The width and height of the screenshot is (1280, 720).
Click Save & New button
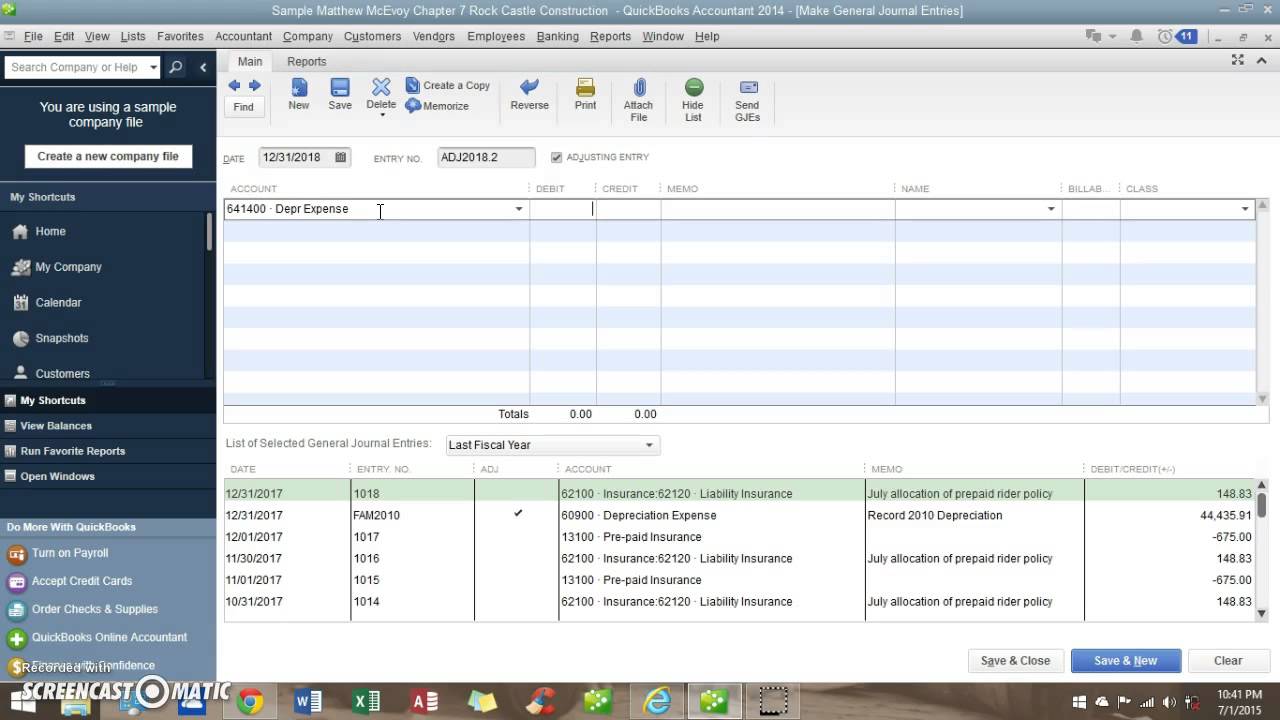click(1126, 661)
